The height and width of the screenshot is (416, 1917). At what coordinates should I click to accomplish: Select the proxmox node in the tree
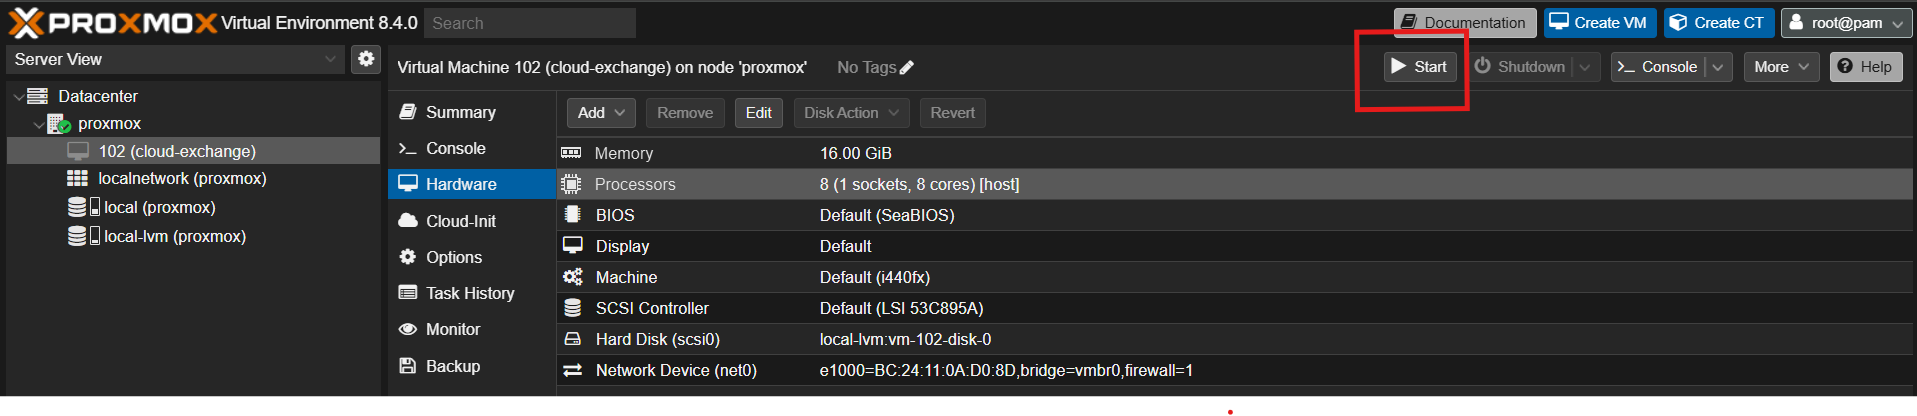(x=110, y=123)
